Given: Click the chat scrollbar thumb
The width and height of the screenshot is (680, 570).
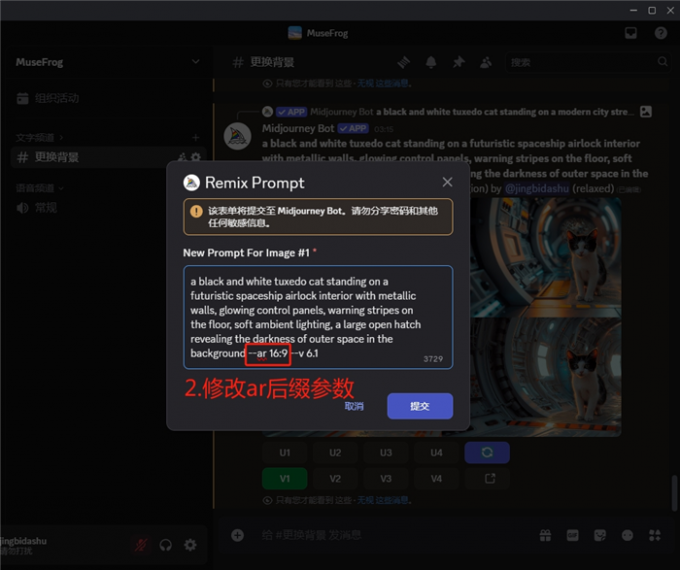Looking at the screenshot, I should tap(674, 493).
